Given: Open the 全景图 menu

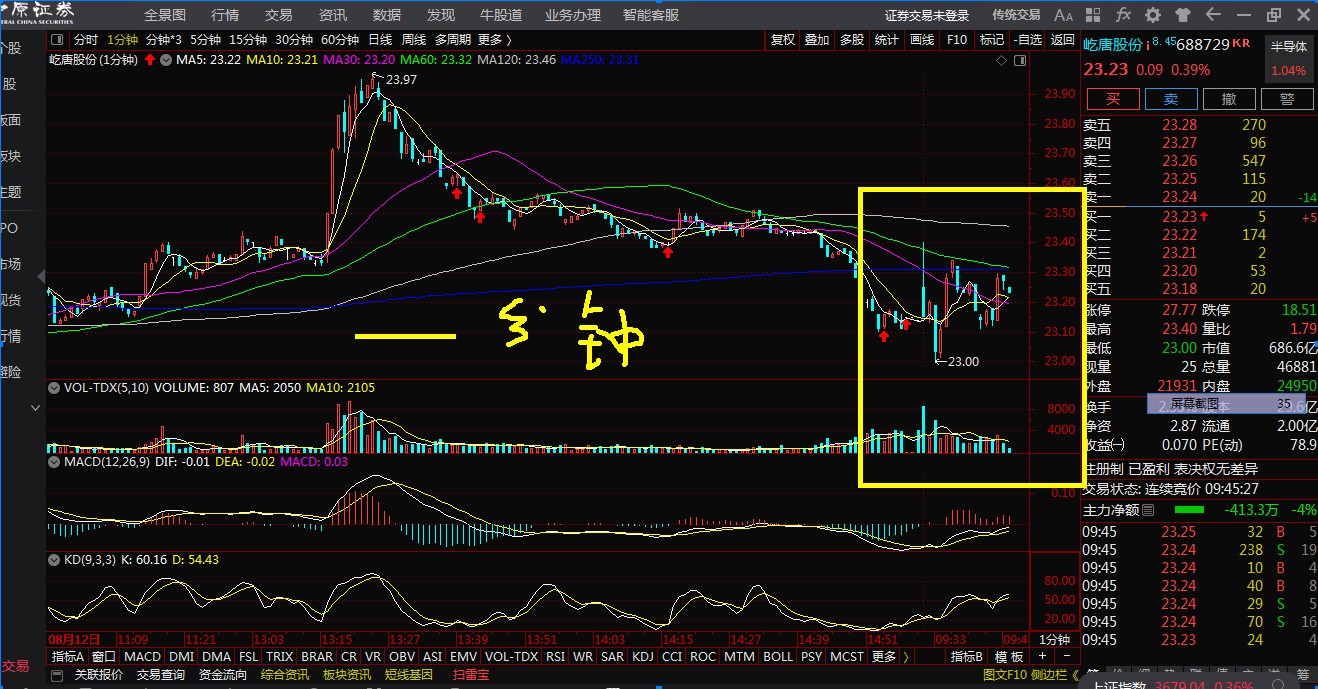Looking at the screenshot, I should pos(165,15).
